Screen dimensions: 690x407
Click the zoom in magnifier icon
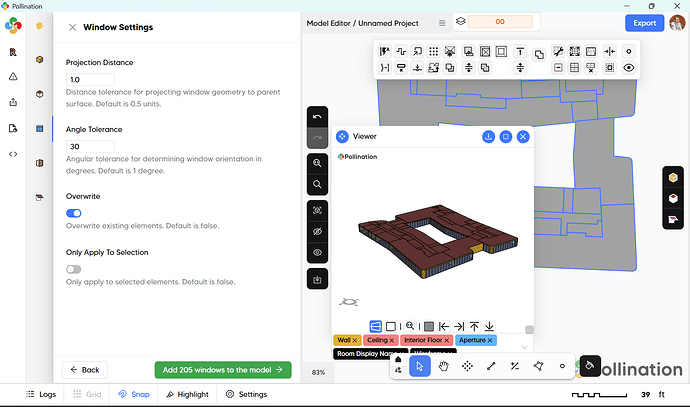tap(317, 162)
